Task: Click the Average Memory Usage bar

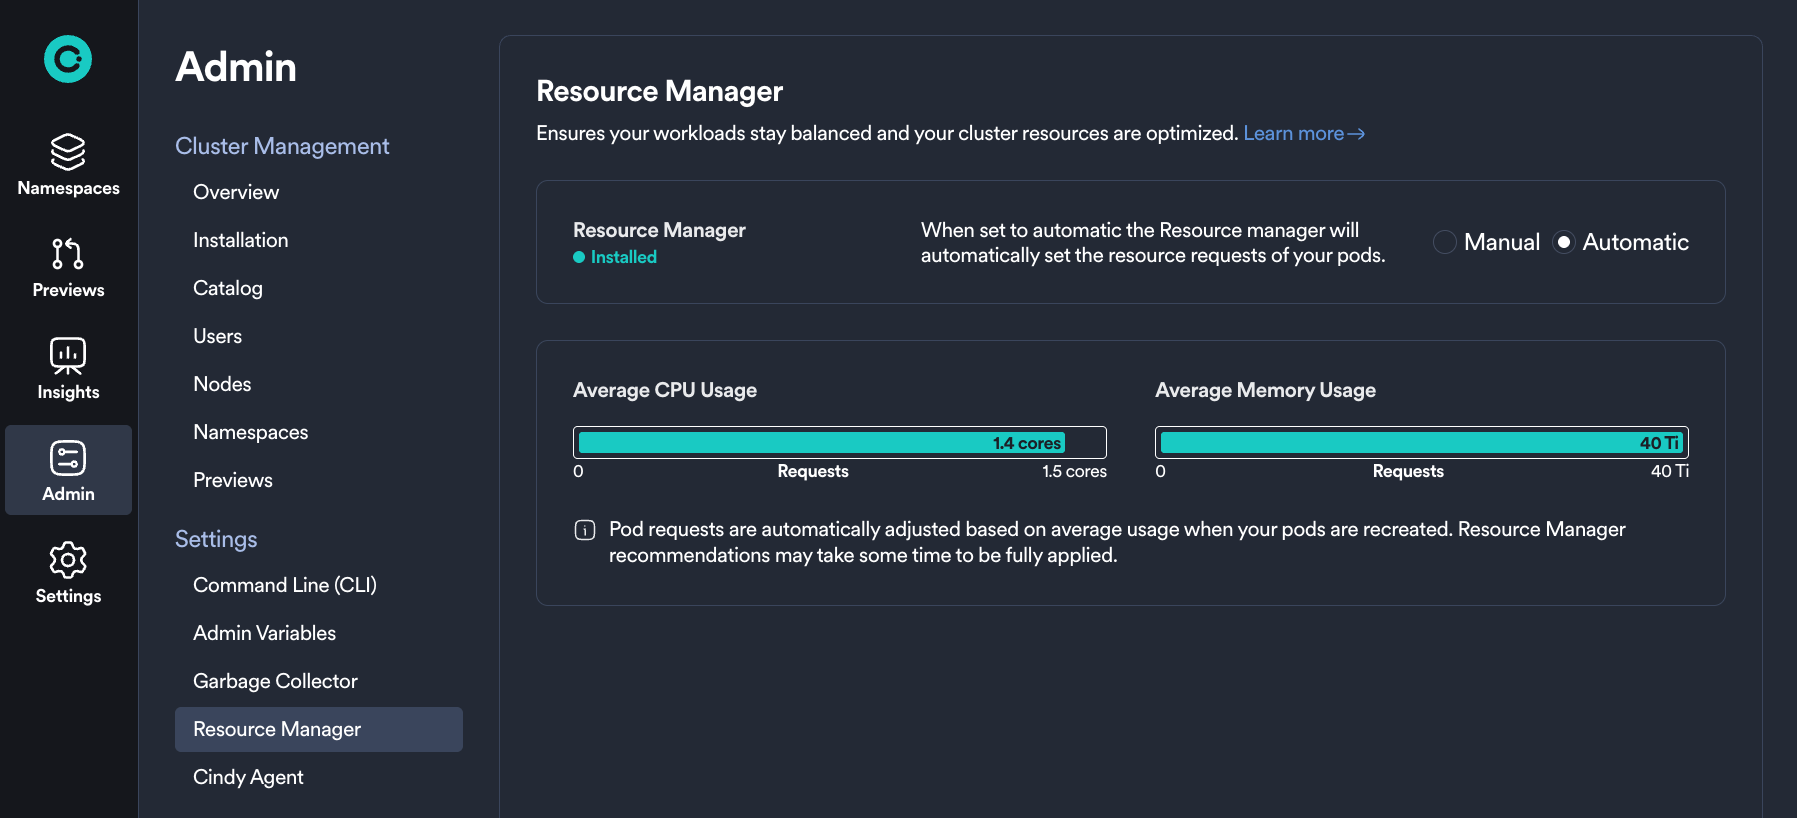Action: [x=1421, y=442]
